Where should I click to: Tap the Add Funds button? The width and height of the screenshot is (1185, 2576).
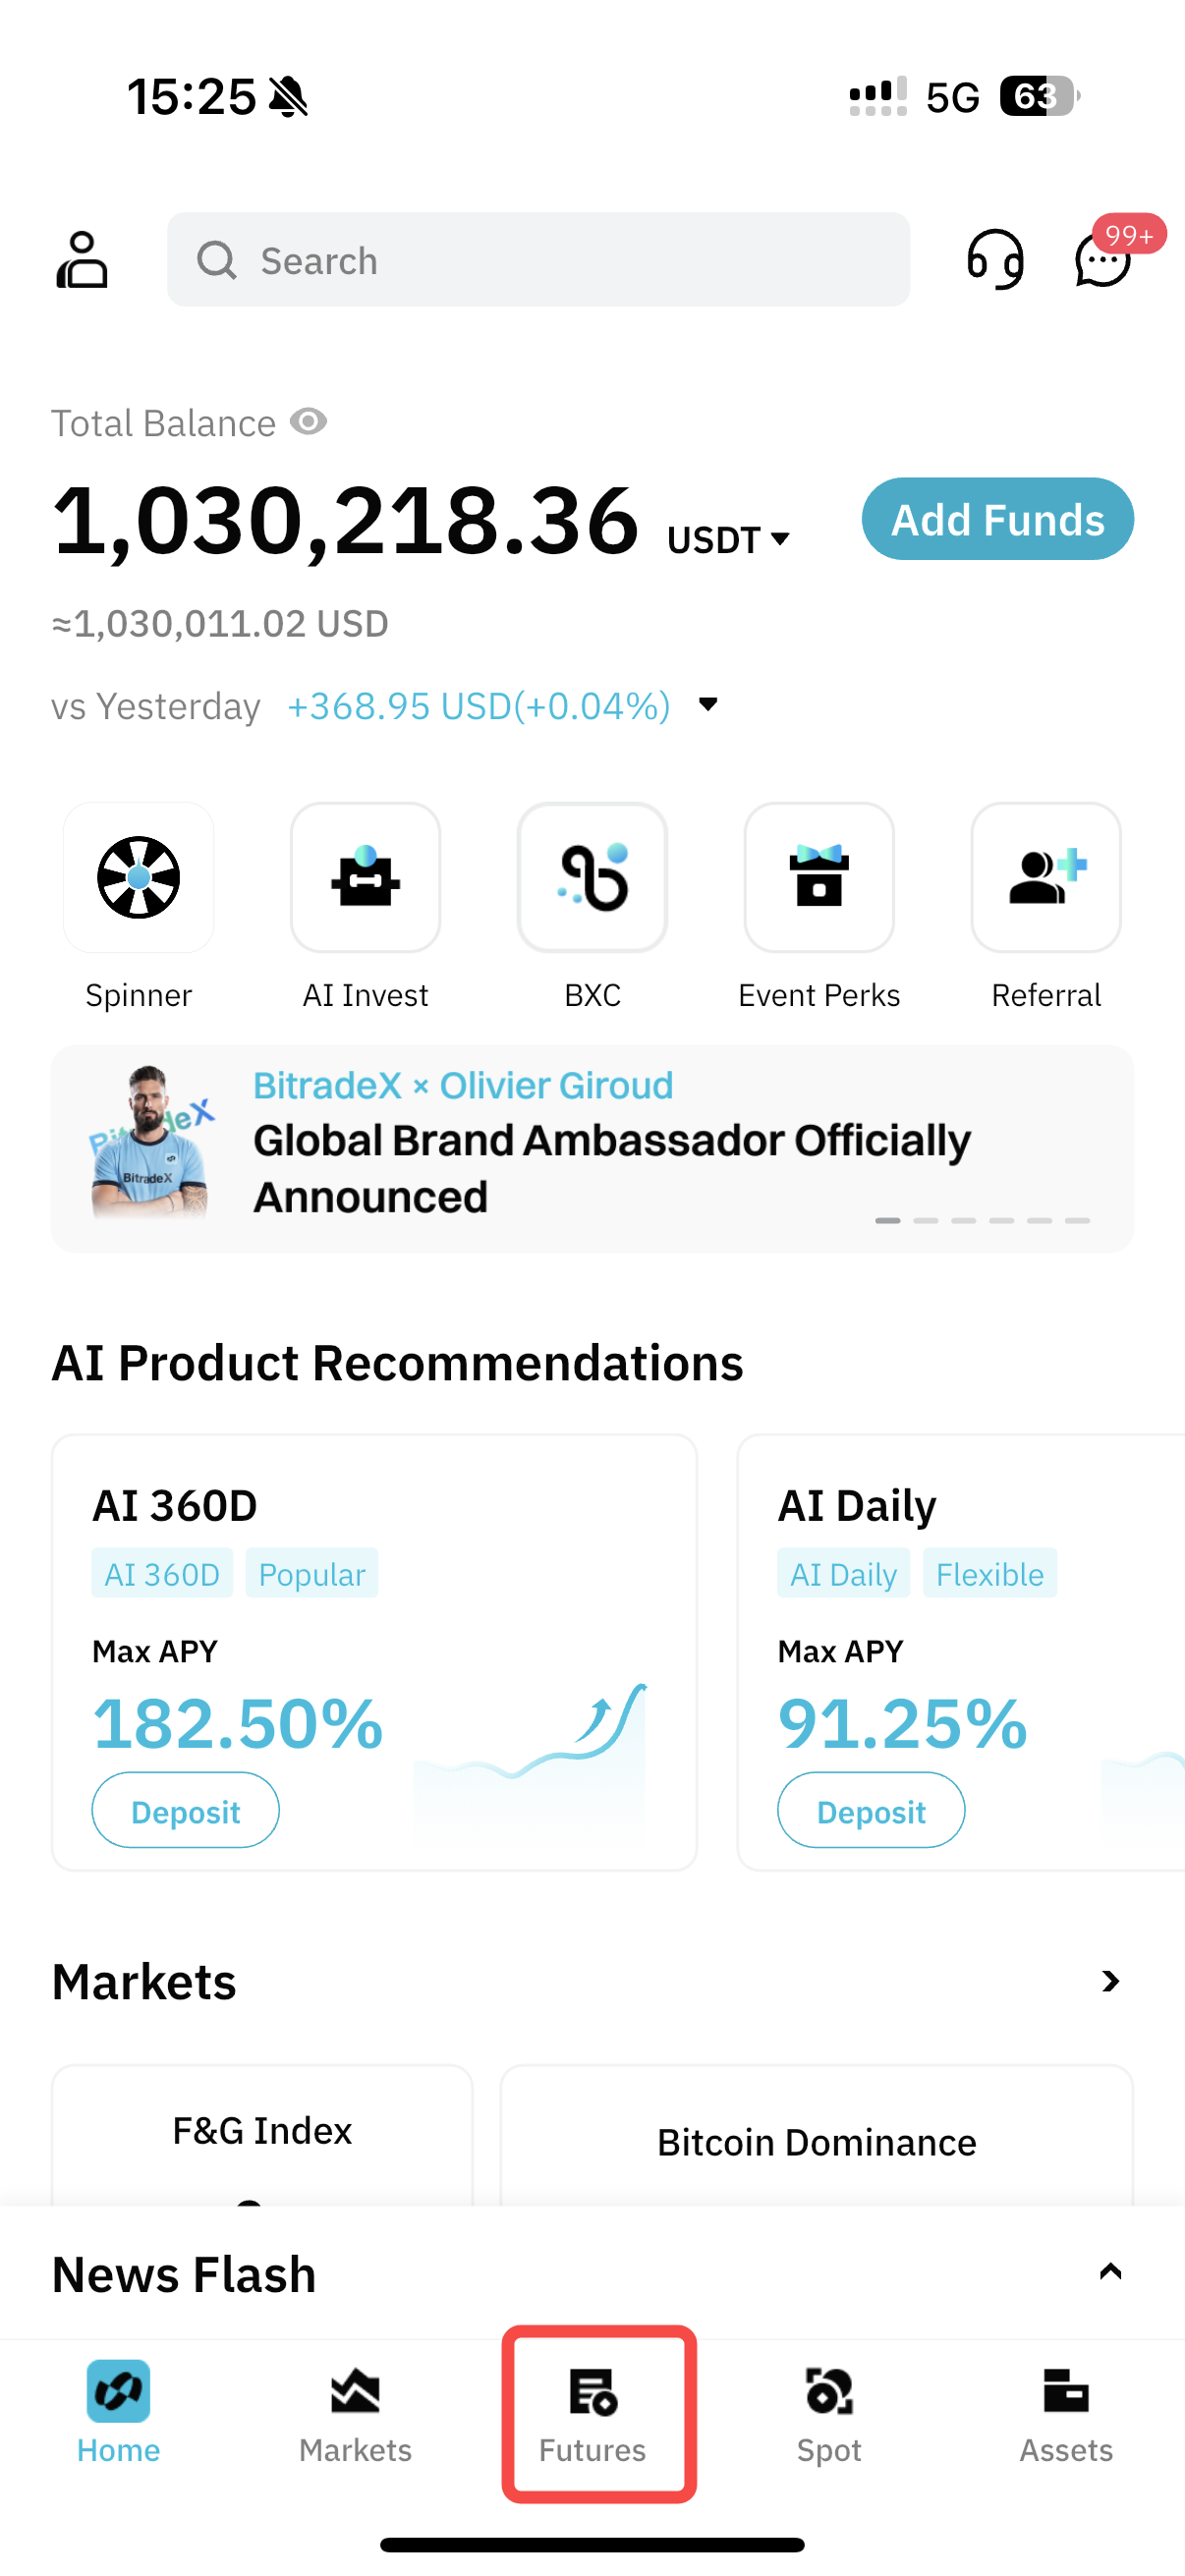click(998, 519)
